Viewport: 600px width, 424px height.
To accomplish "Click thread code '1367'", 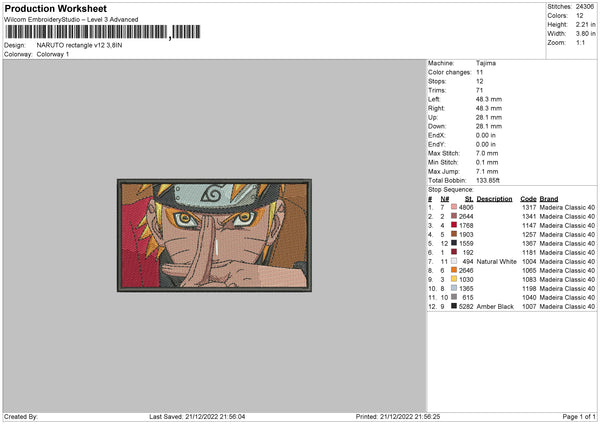I will (529, 243).
